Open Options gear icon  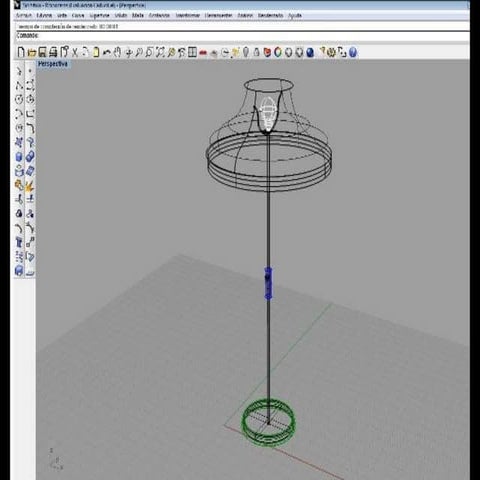[x=331, y=52]
